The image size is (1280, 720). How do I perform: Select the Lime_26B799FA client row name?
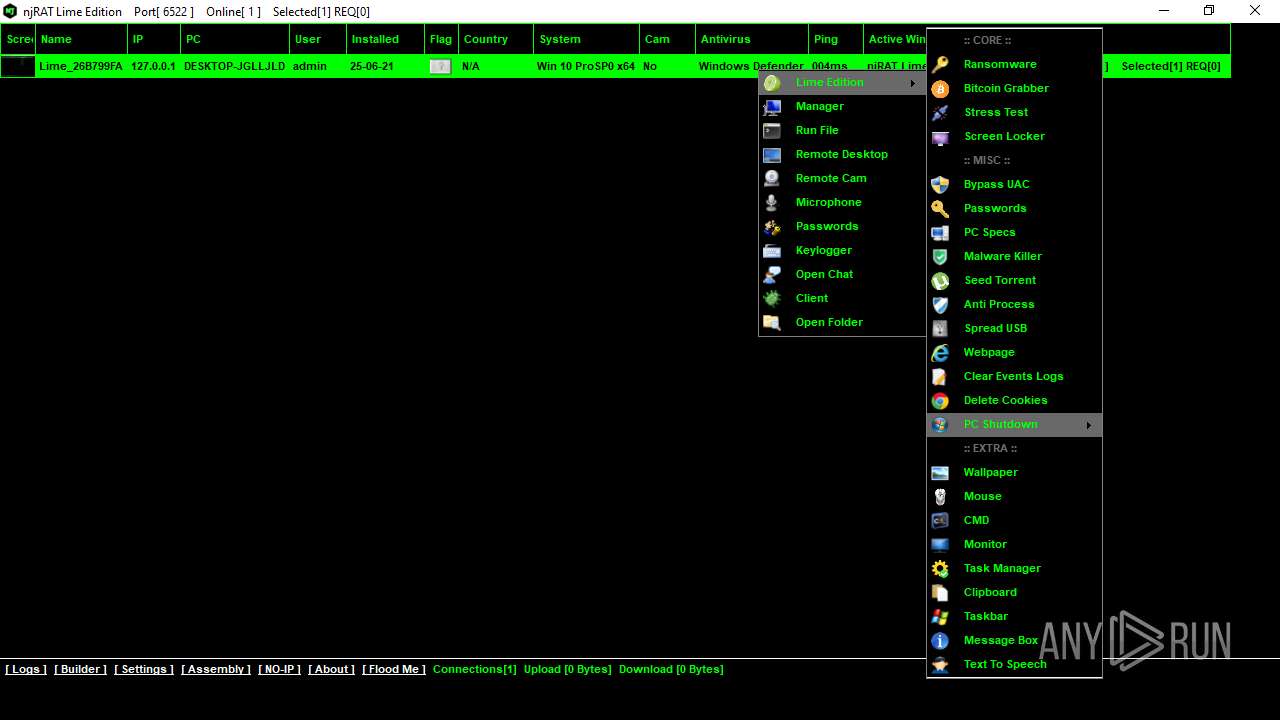click(x=81, y=66)
